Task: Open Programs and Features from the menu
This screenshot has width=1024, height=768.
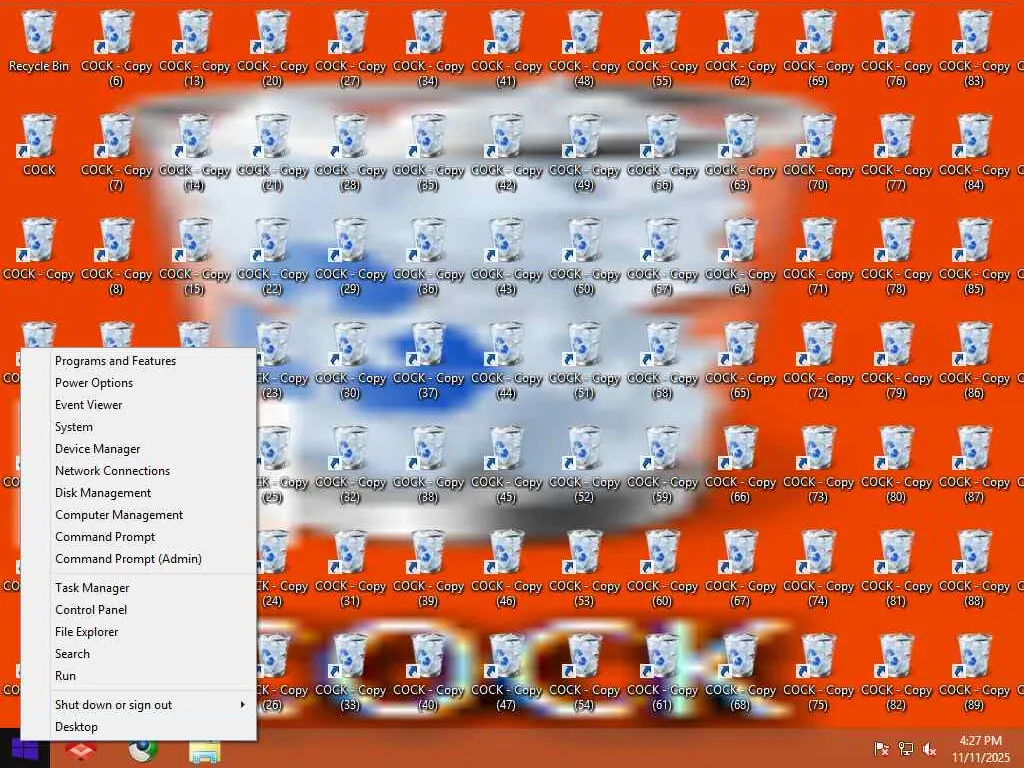Action: [139, 360]
